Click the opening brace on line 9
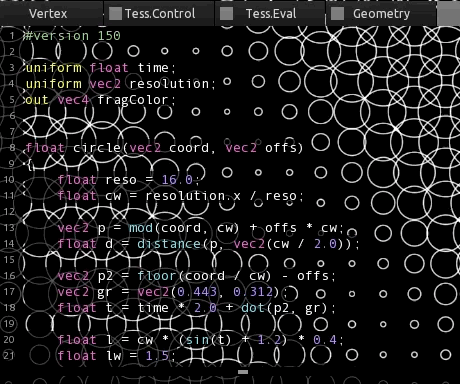 (x=29, y=164)
